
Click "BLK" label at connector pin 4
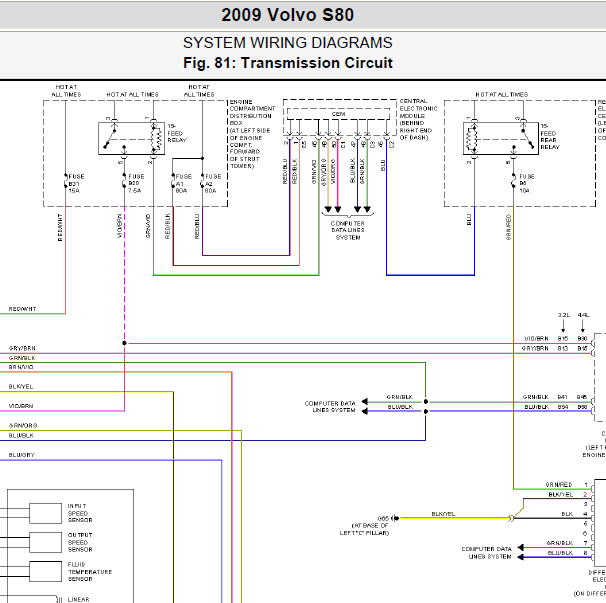[x=567, y=514]
